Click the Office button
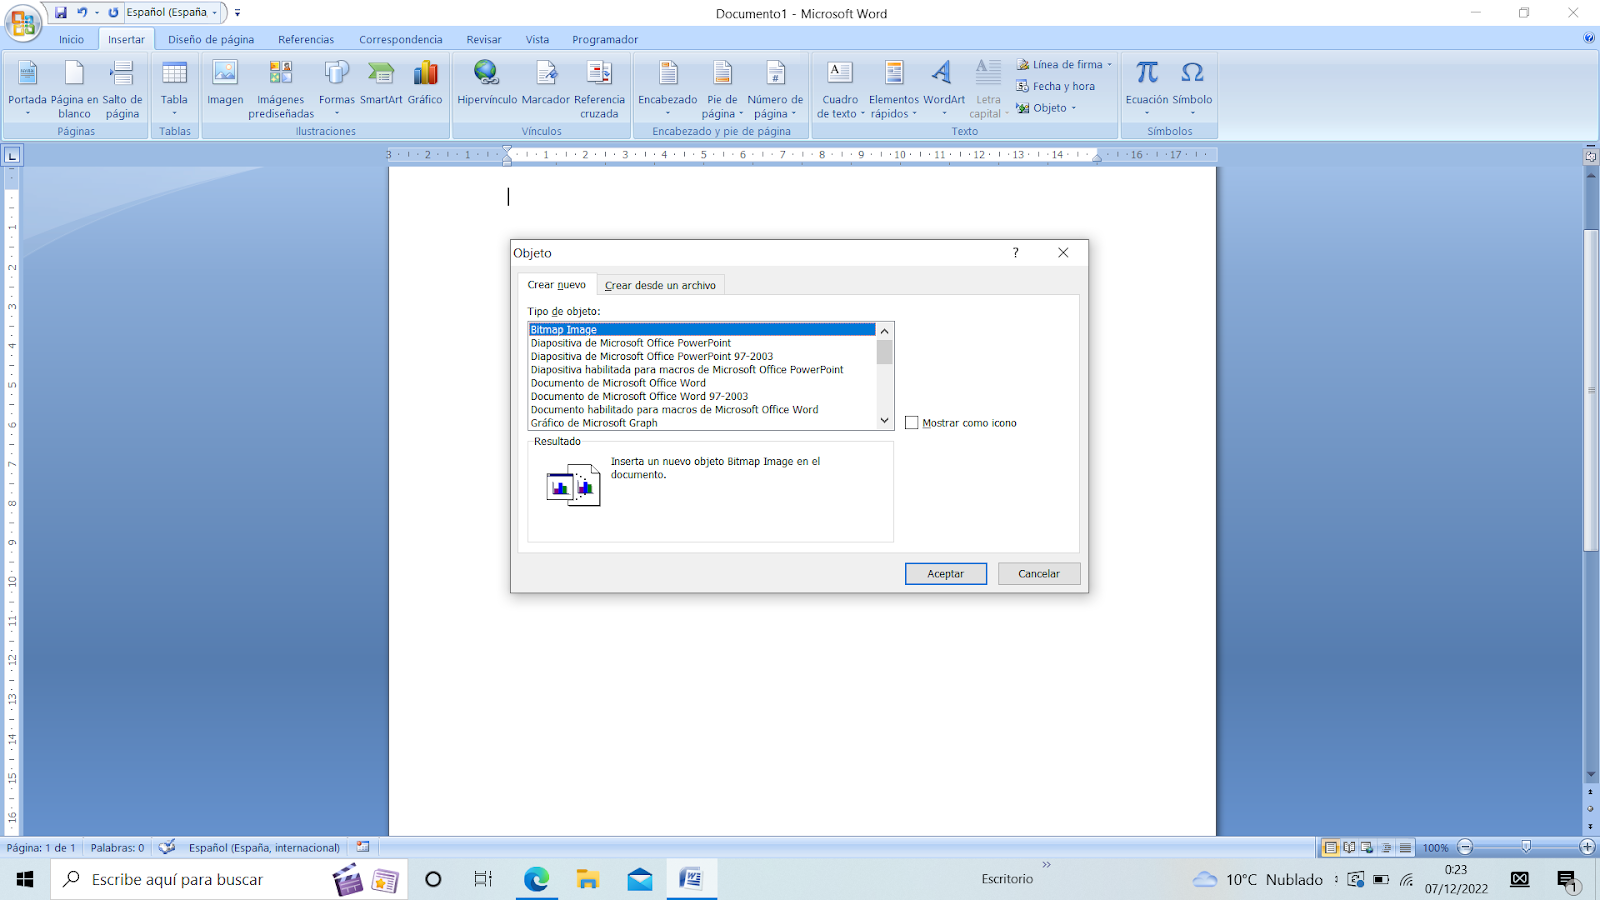Screen dimensions: 1600x900 click(x=23, y=22)
